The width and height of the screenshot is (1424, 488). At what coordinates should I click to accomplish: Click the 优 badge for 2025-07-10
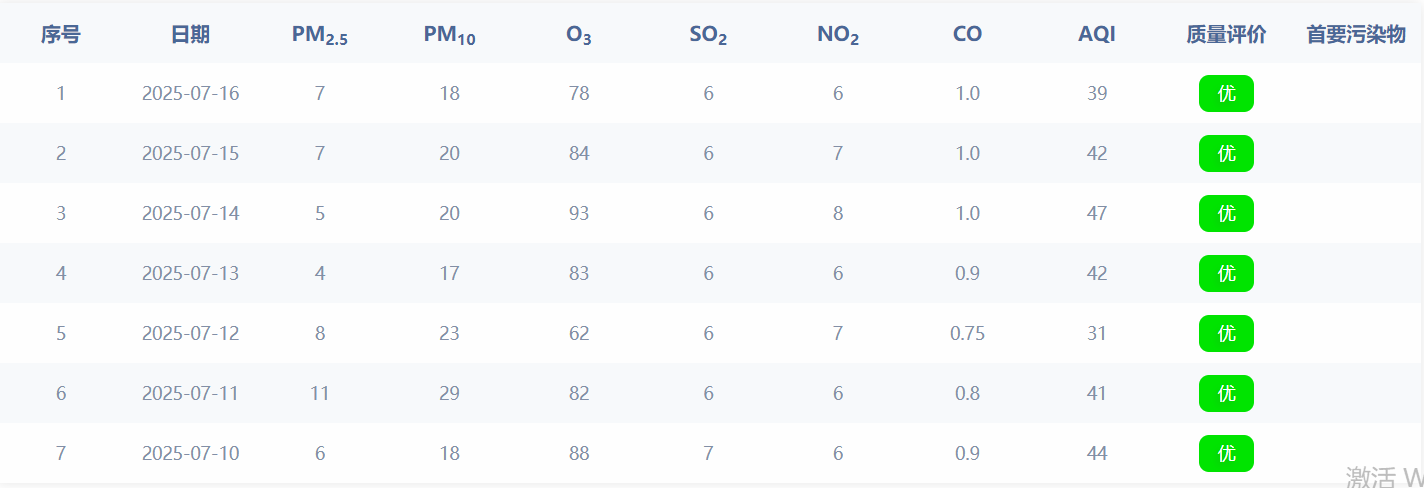click(1226, 453)
